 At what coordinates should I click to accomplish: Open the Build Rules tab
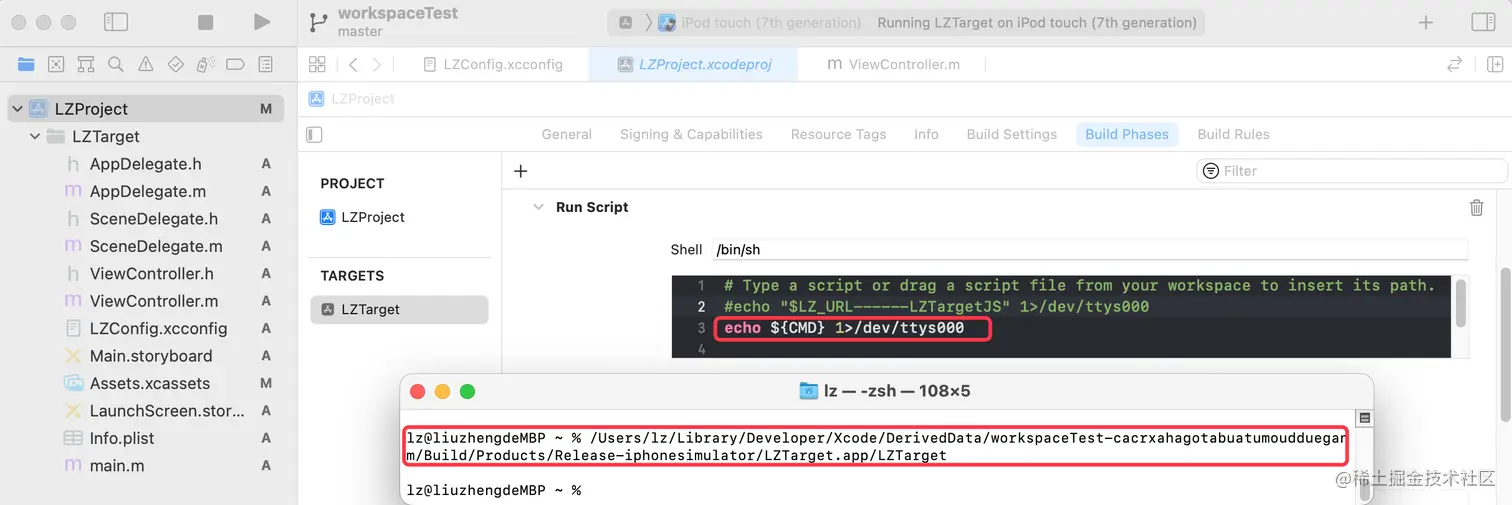1233,134
